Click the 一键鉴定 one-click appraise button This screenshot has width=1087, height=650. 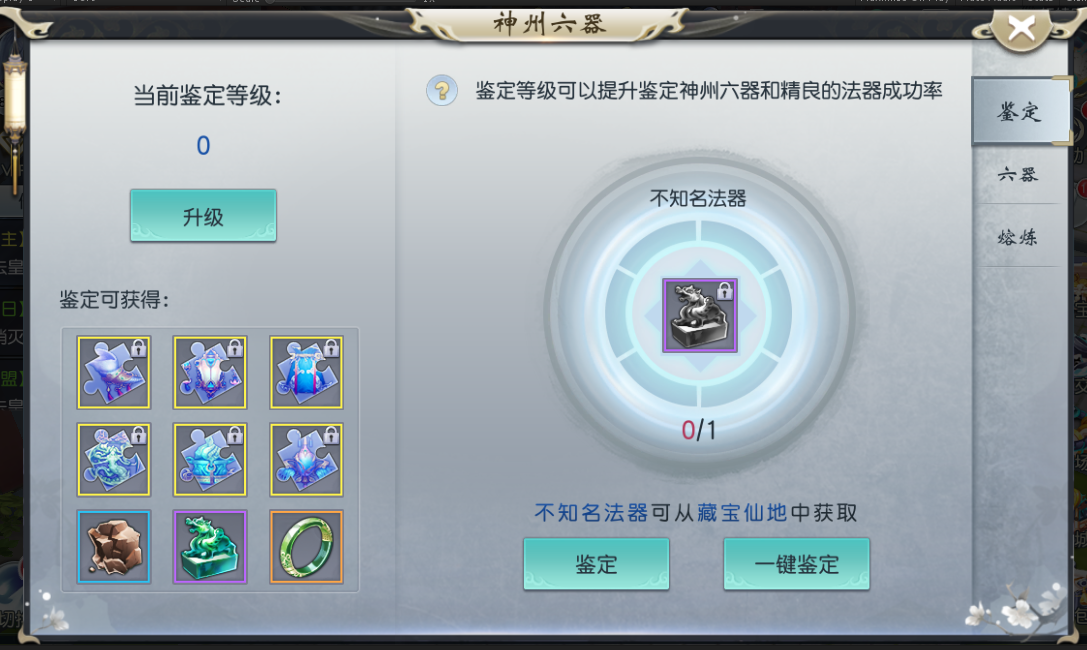[x=797, y=564]
